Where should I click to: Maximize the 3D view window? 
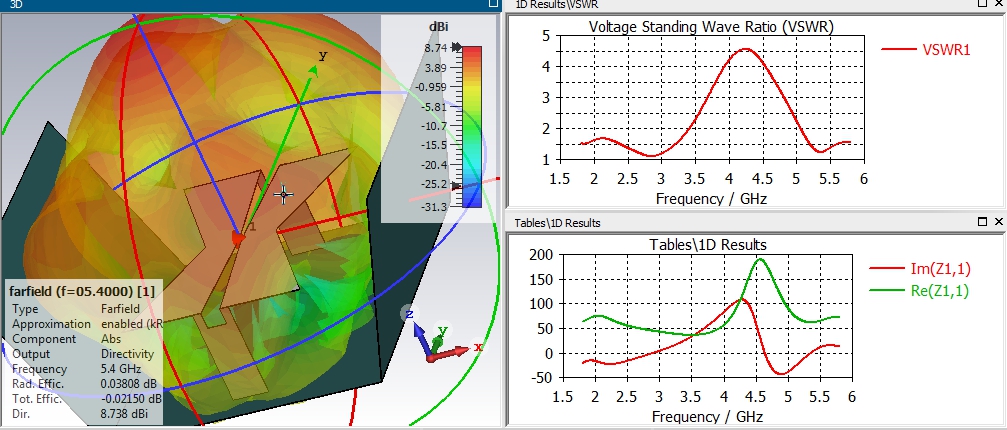click(x=493, y=3)
